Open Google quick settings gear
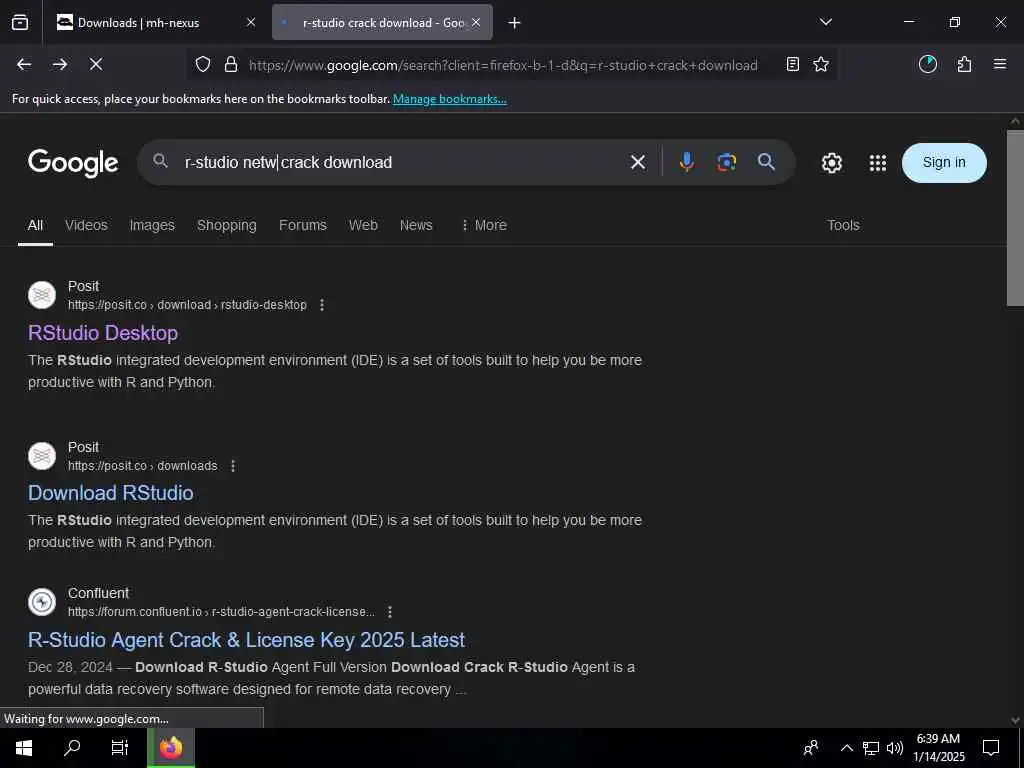 click(831, 163)
